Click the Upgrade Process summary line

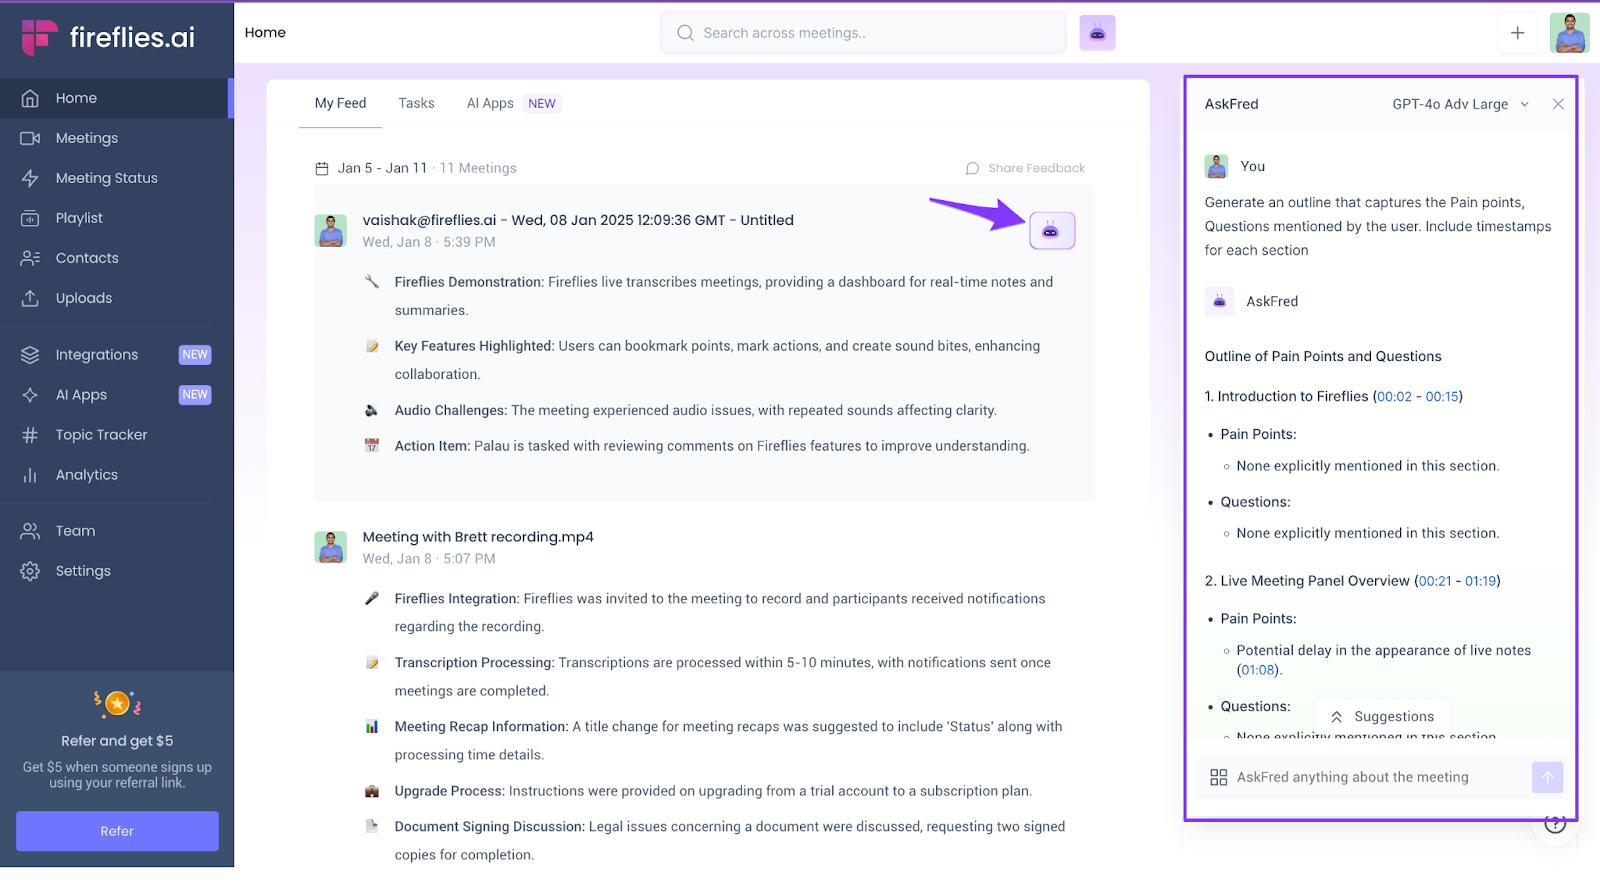coord(697,791)
